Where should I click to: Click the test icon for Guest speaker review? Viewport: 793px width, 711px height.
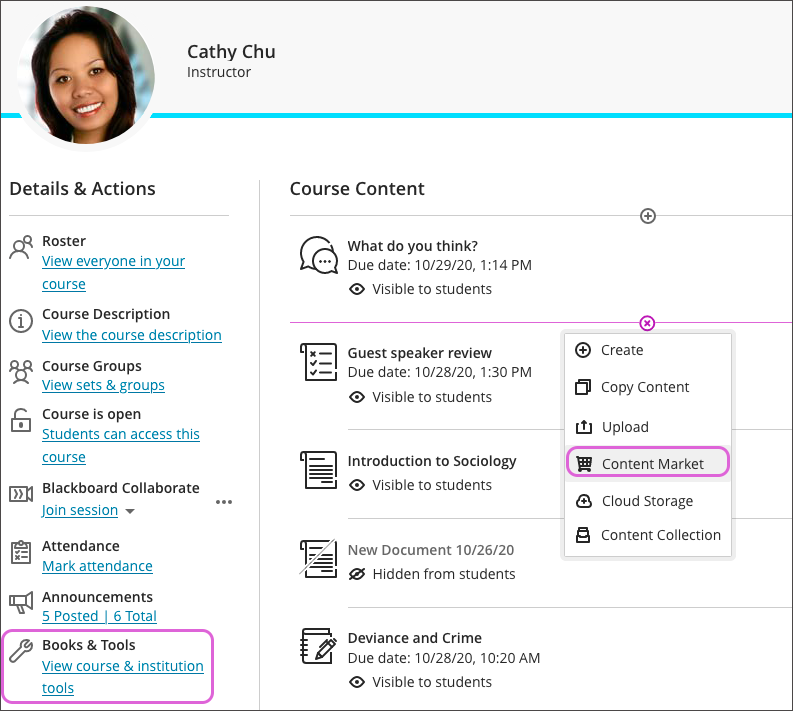319,362
